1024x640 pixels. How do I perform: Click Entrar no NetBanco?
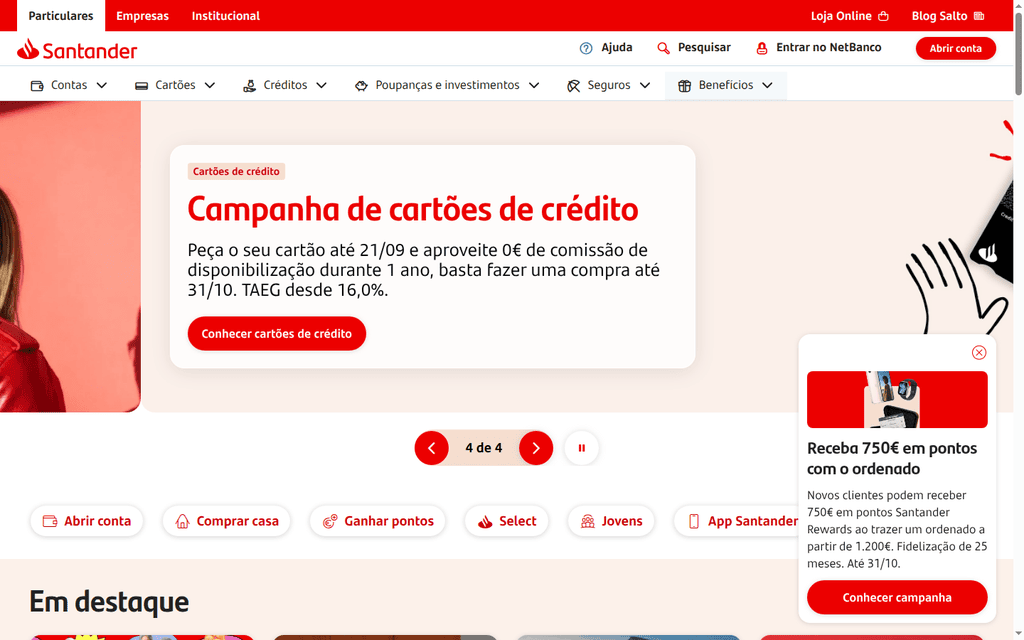click(x=818, y=48)
